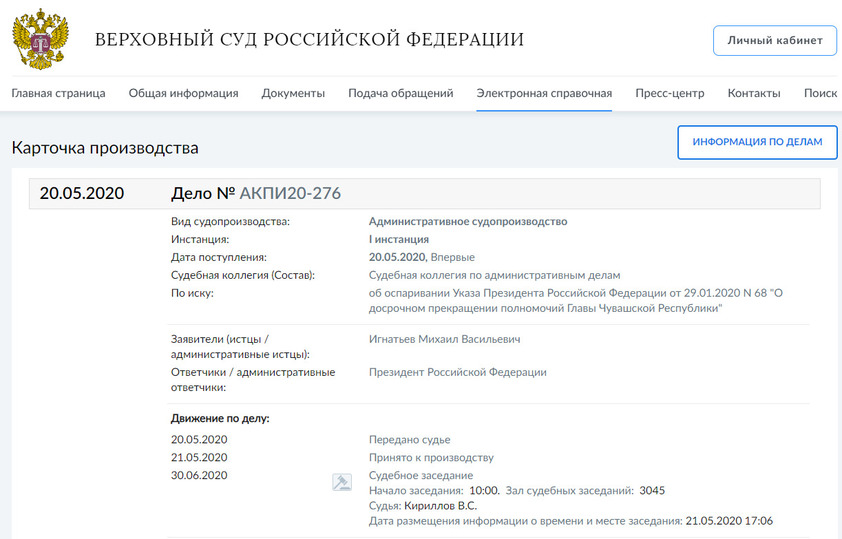
Task: Click the Передано судье entry
Action: pyautogui.click(x=409, y=440)
